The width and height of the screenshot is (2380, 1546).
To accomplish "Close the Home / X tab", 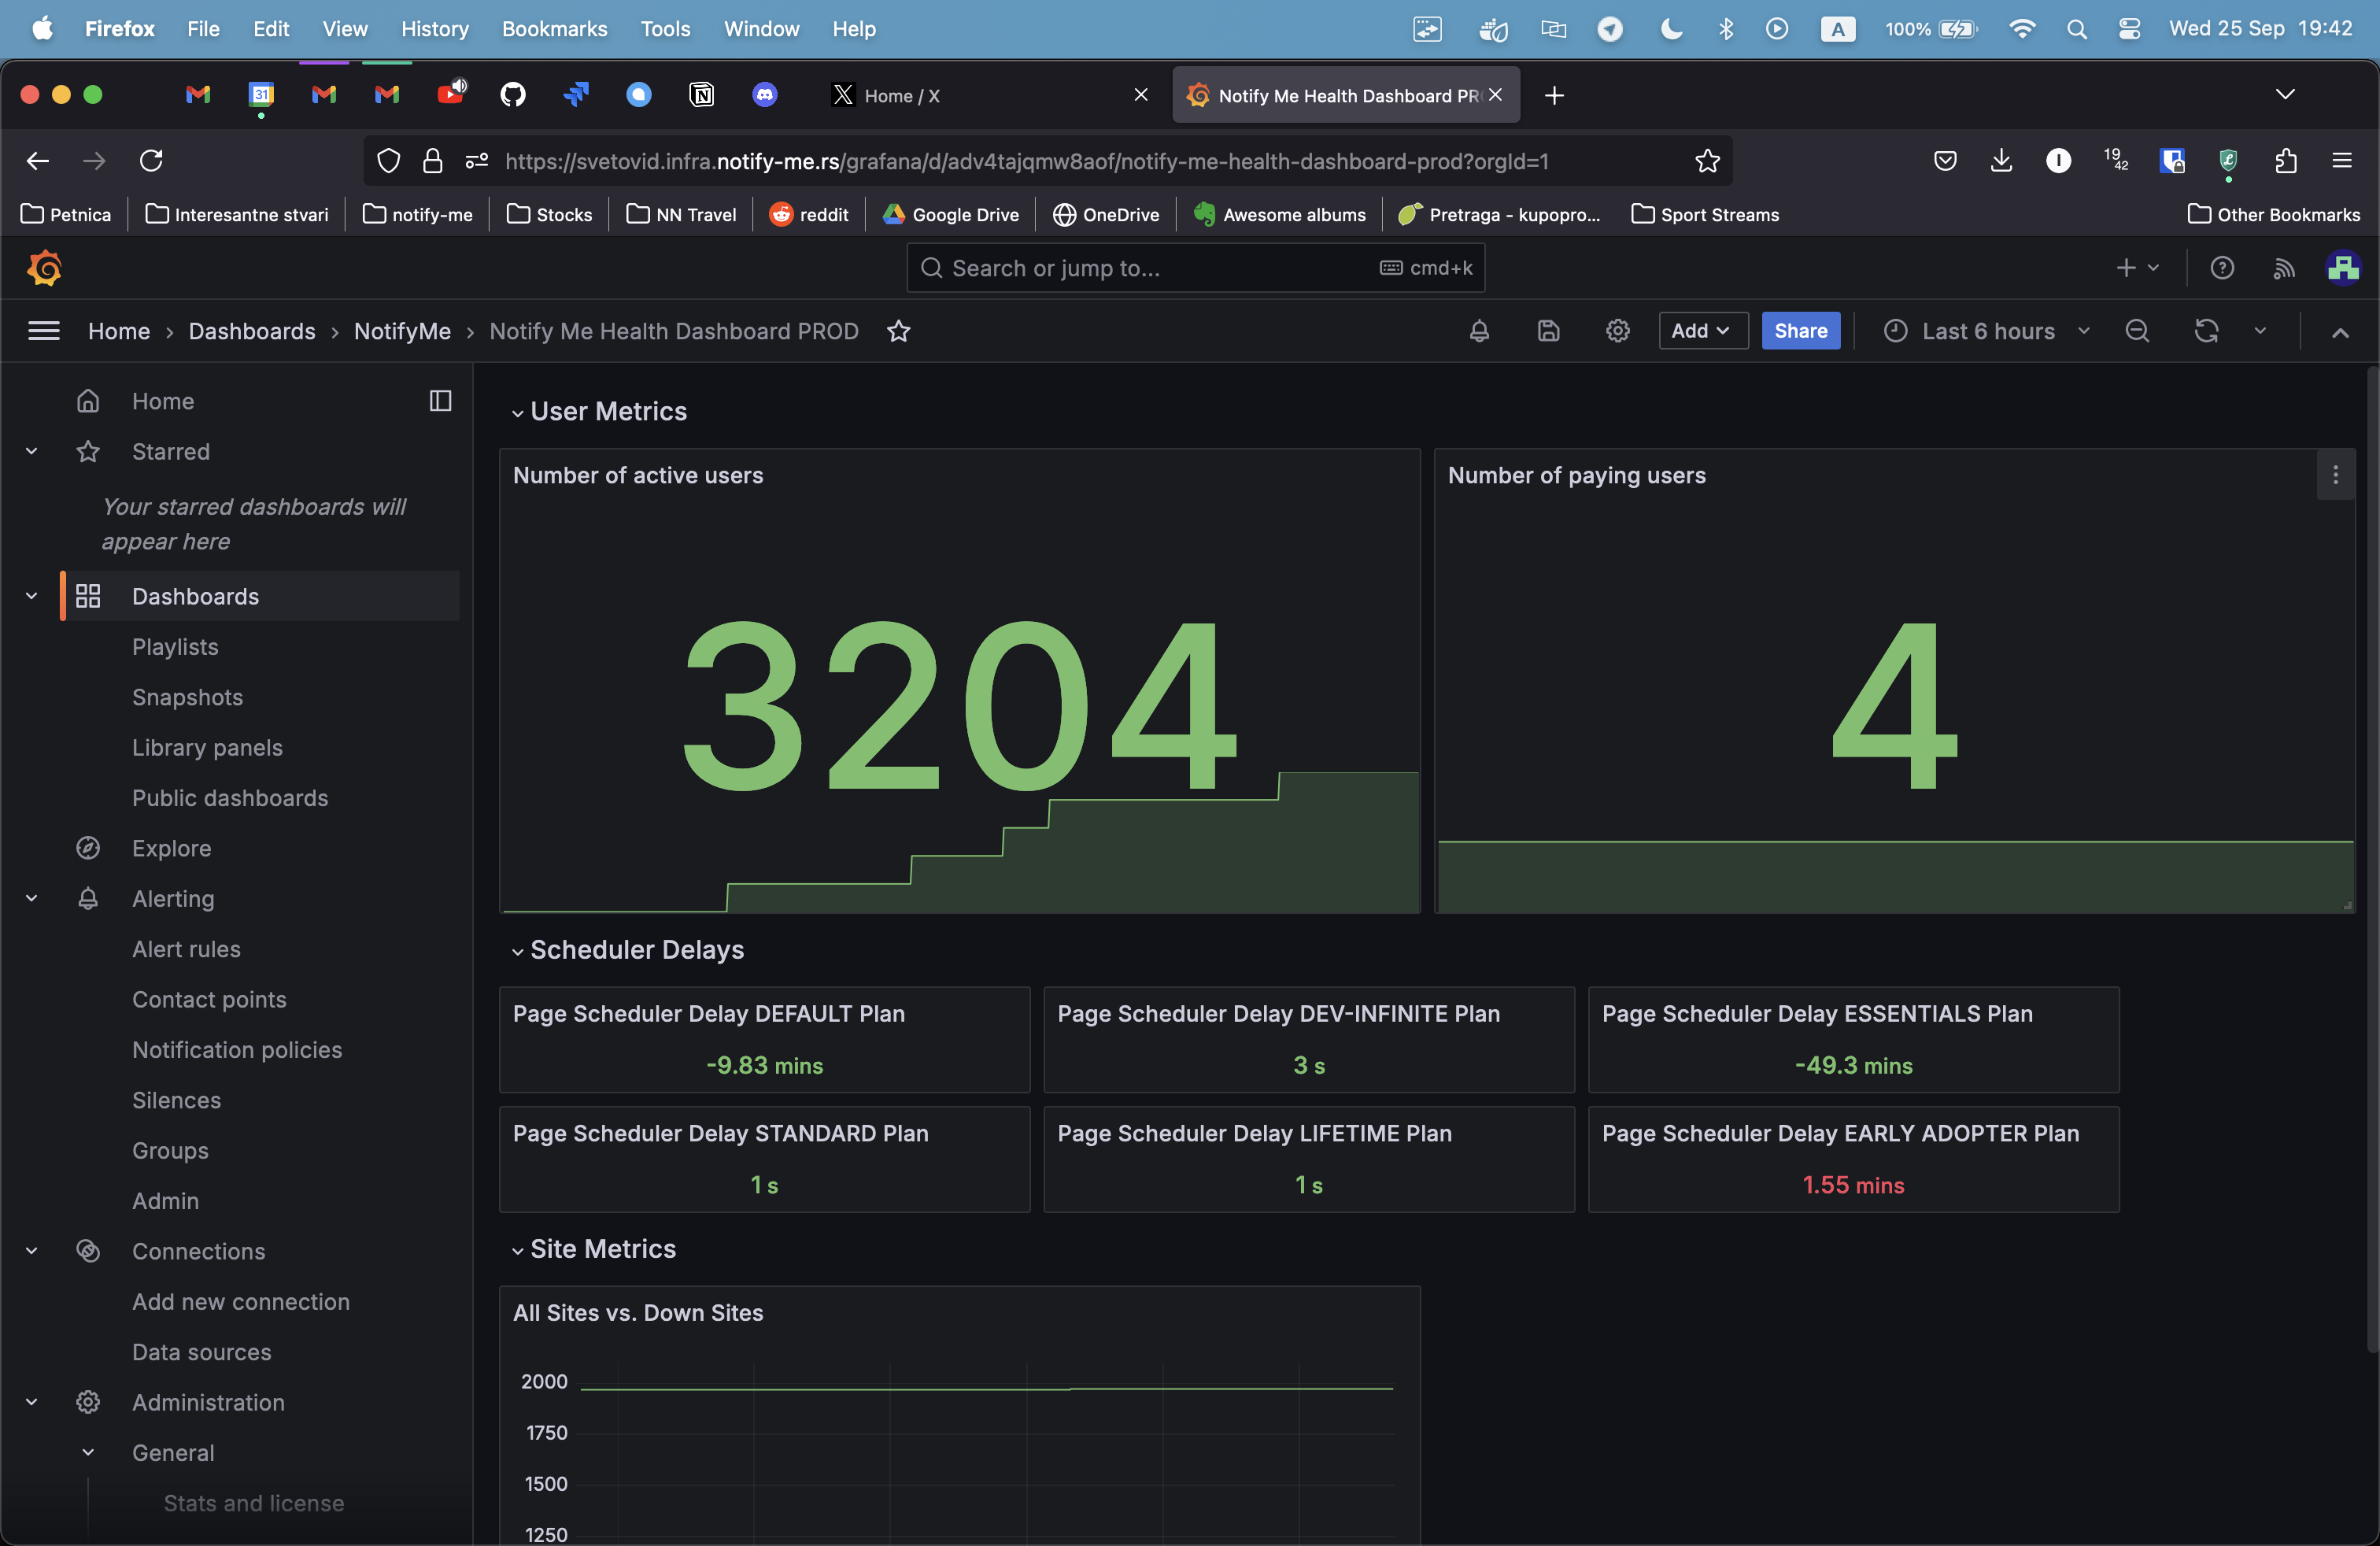I will pos(1140,95).
